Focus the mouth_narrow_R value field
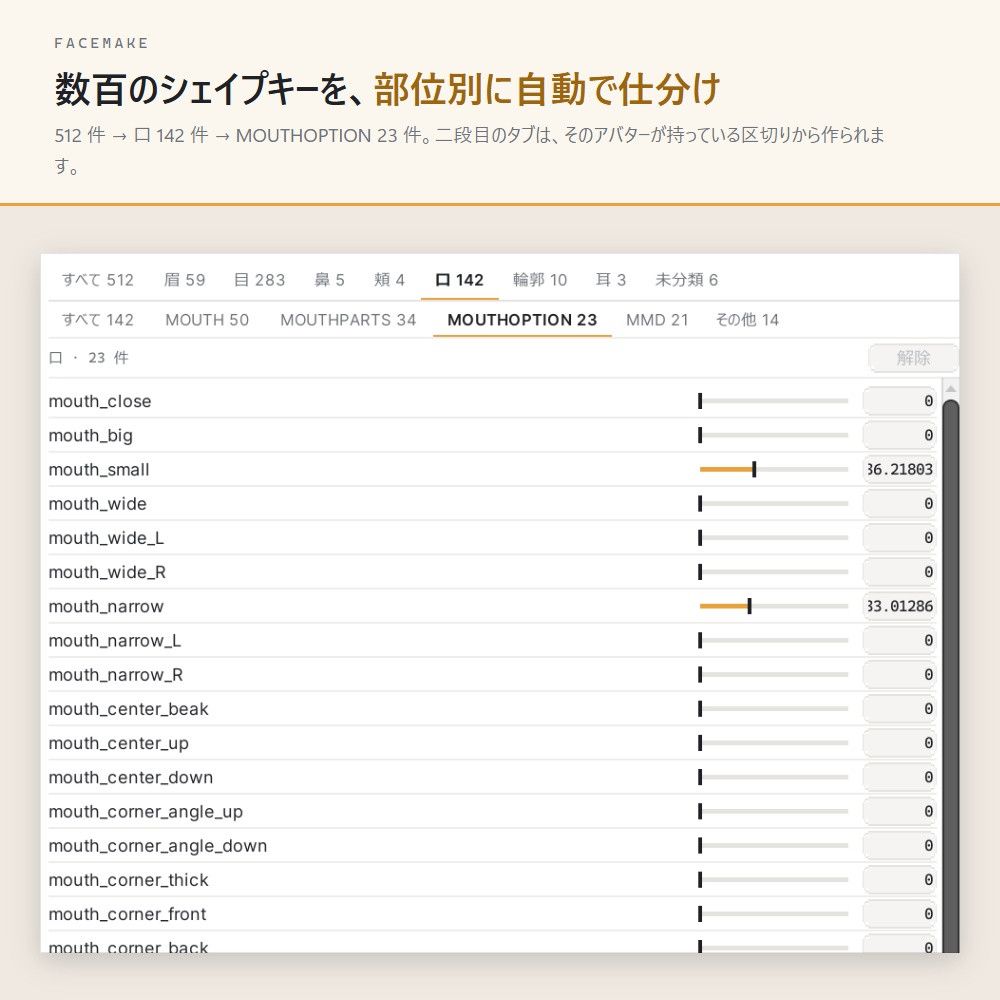 899,675
